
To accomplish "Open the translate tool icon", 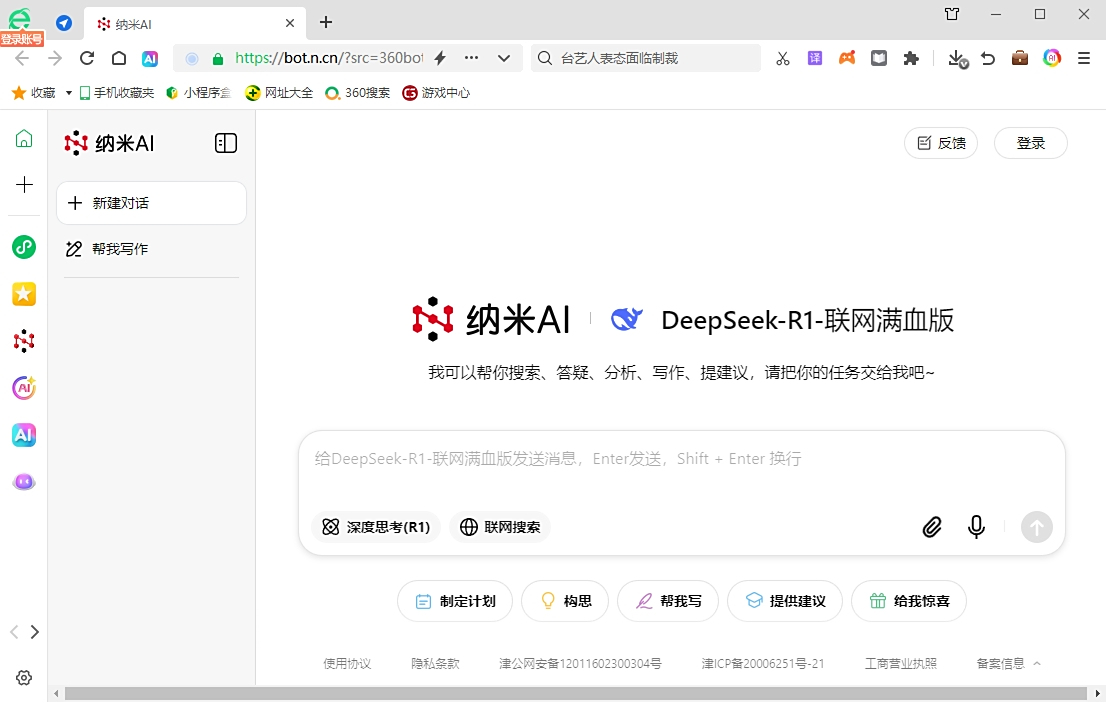I will [x=814, y=58].
